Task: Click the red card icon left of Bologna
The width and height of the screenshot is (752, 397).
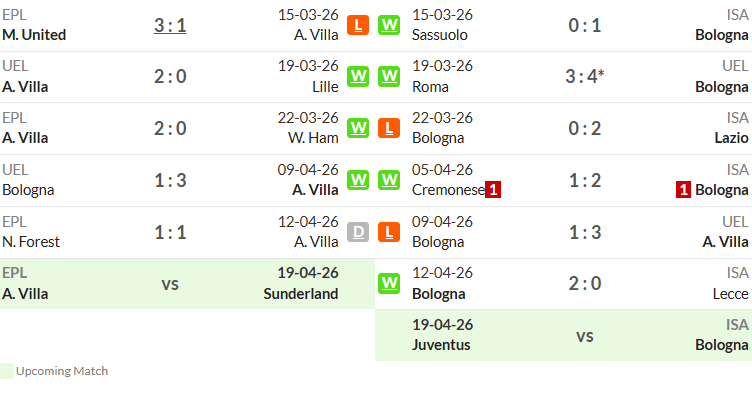Action: (683, 190)
